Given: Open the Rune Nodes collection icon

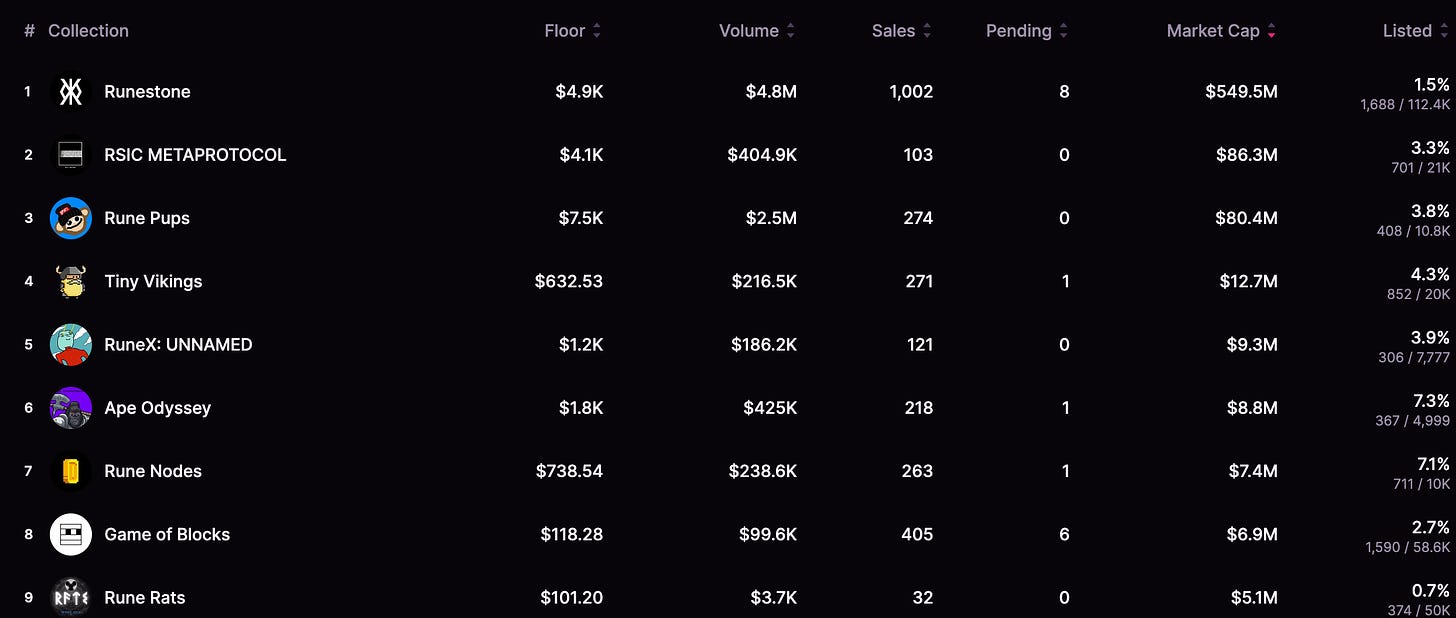Looking at the screenshot, I should pos(71,471).
